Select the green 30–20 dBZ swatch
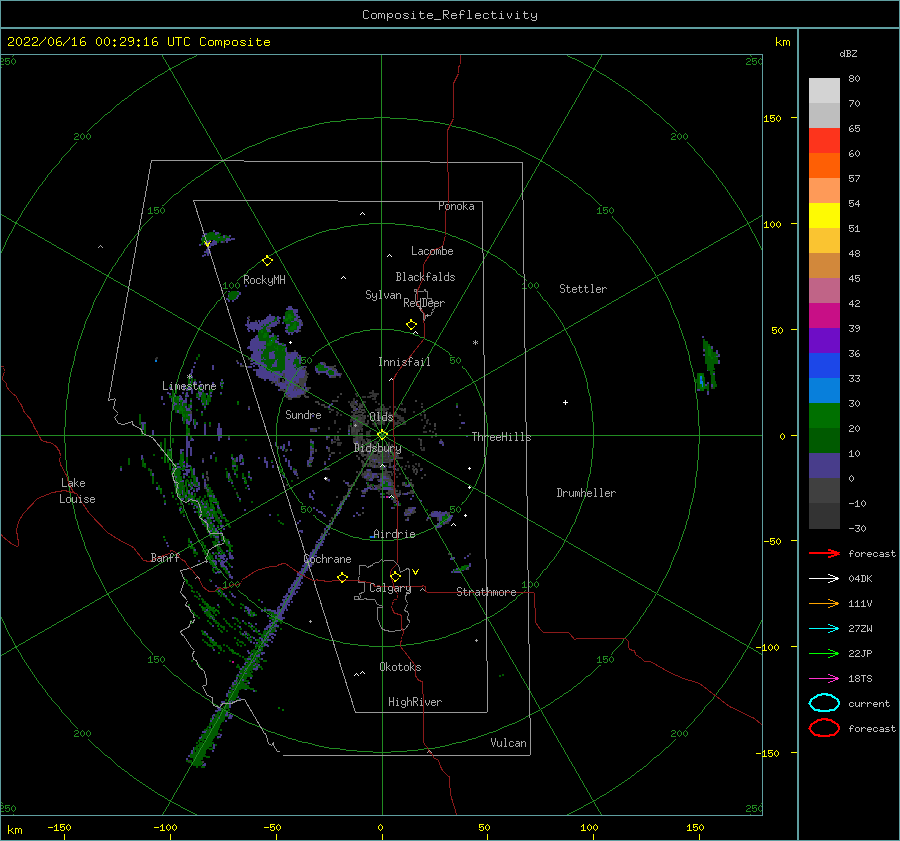The height and width of the screenshot is (841, 900). (x=824, y=416)
